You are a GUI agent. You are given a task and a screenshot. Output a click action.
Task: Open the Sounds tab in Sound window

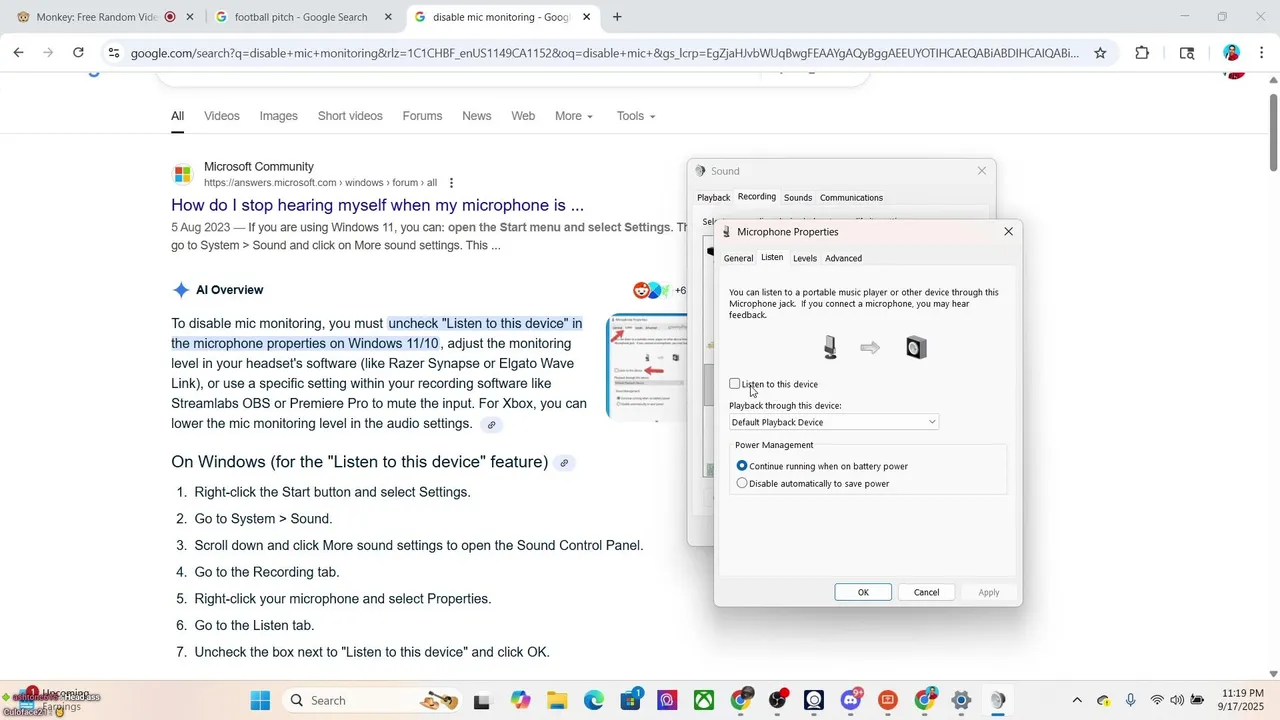click(x=798, y=198)
